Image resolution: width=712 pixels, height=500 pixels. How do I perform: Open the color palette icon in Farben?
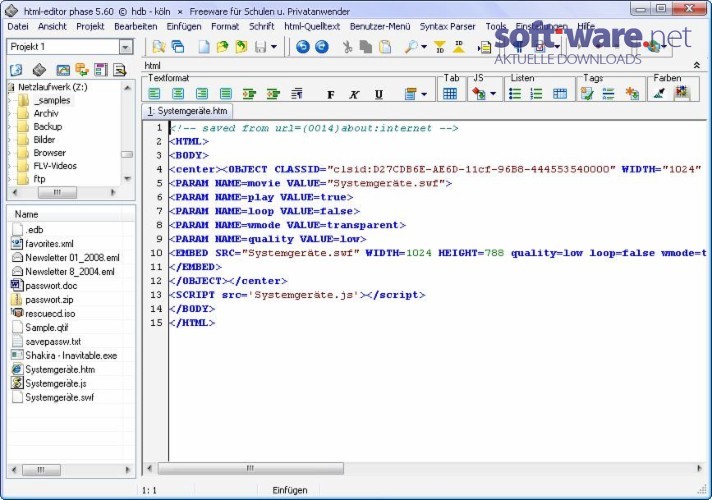(681, 92)
